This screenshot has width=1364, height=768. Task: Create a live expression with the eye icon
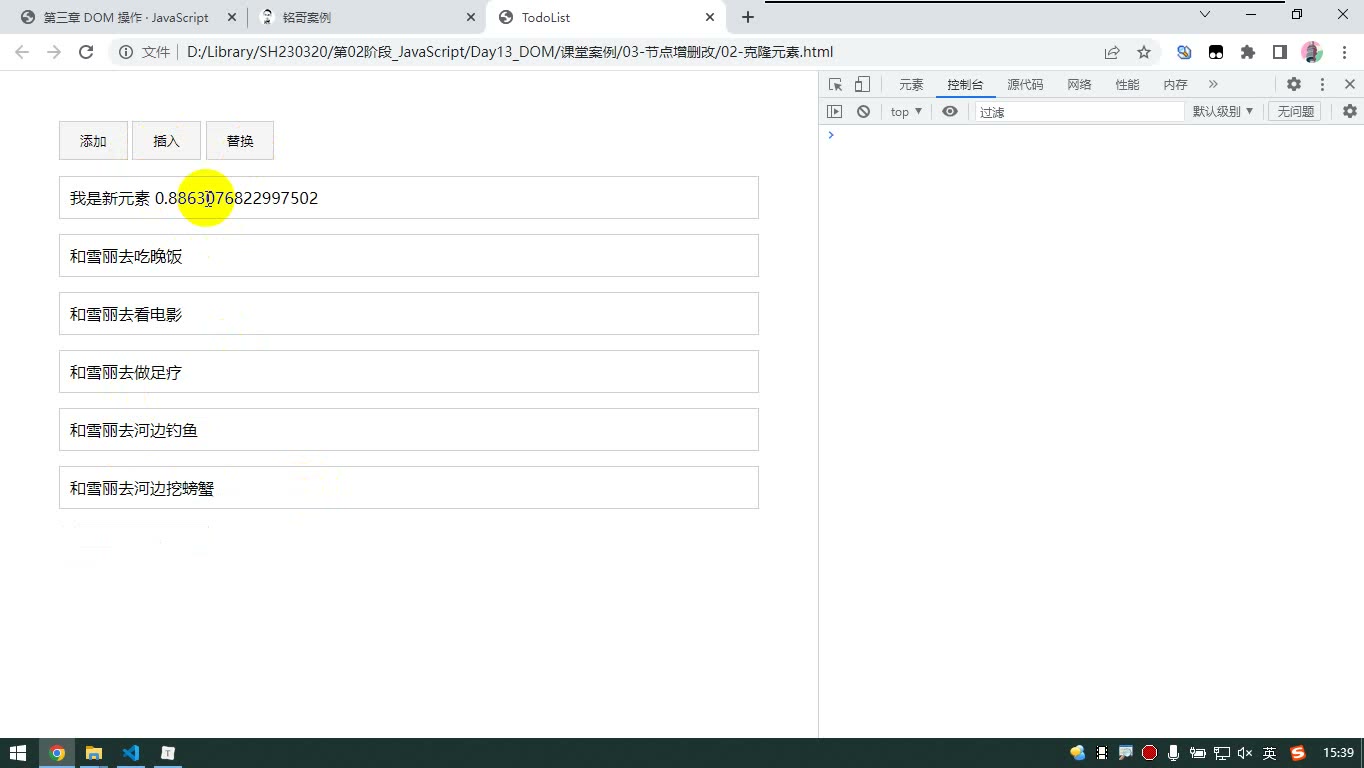click(950, 112)
